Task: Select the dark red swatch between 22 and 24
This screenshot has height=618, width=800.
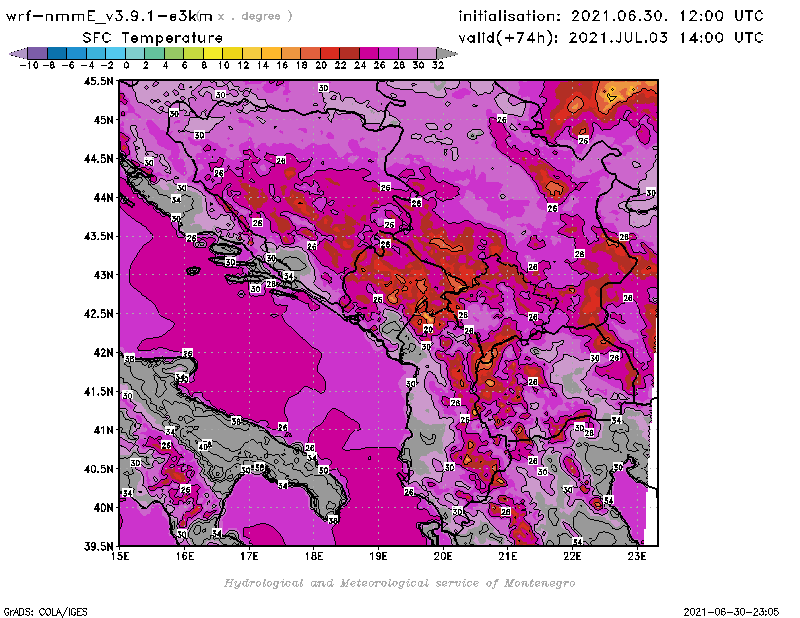Action: [349, 53]
